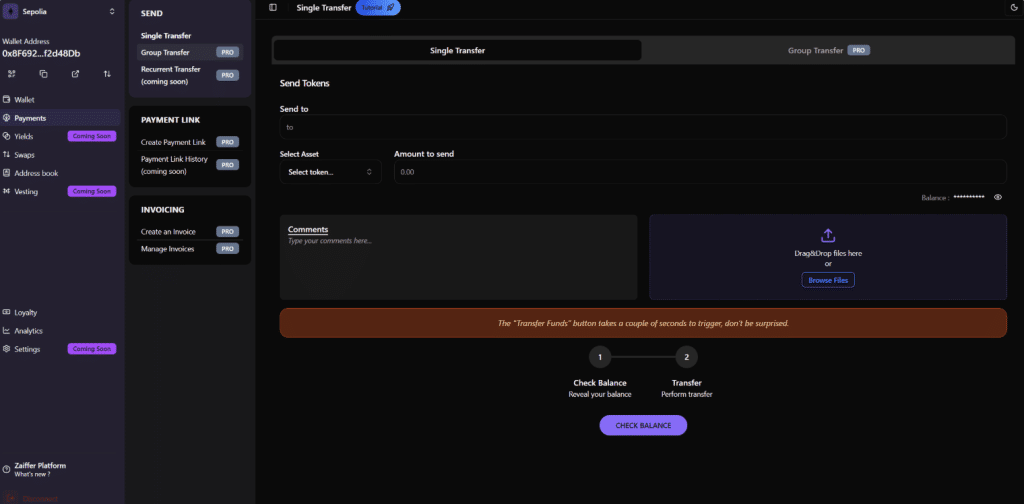Click the upload arrow icon
This screenshot has height=504, width=1024.
coord(827,235)
